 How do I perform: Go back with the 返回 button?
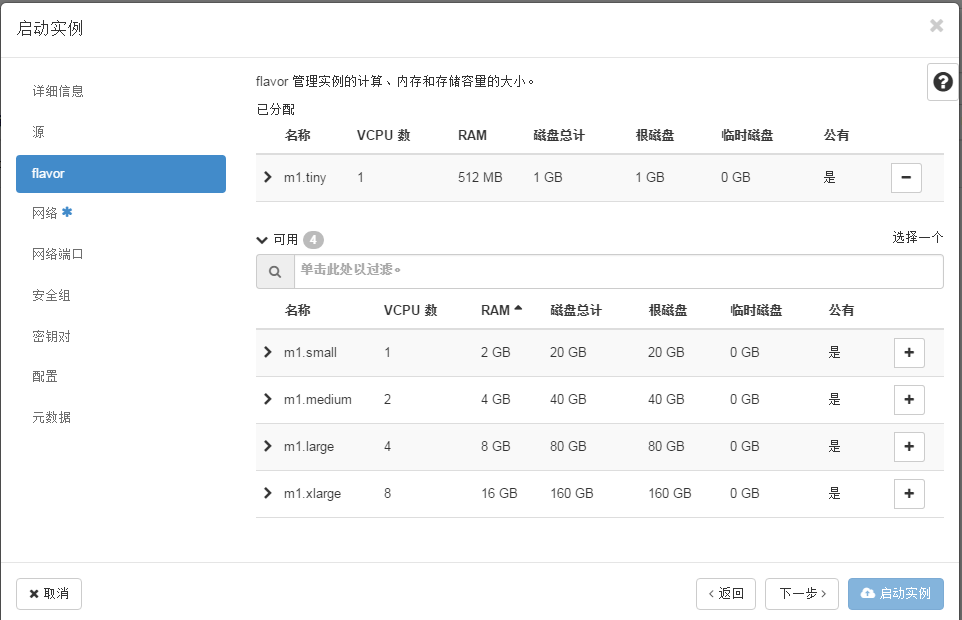tap(726, 594)
